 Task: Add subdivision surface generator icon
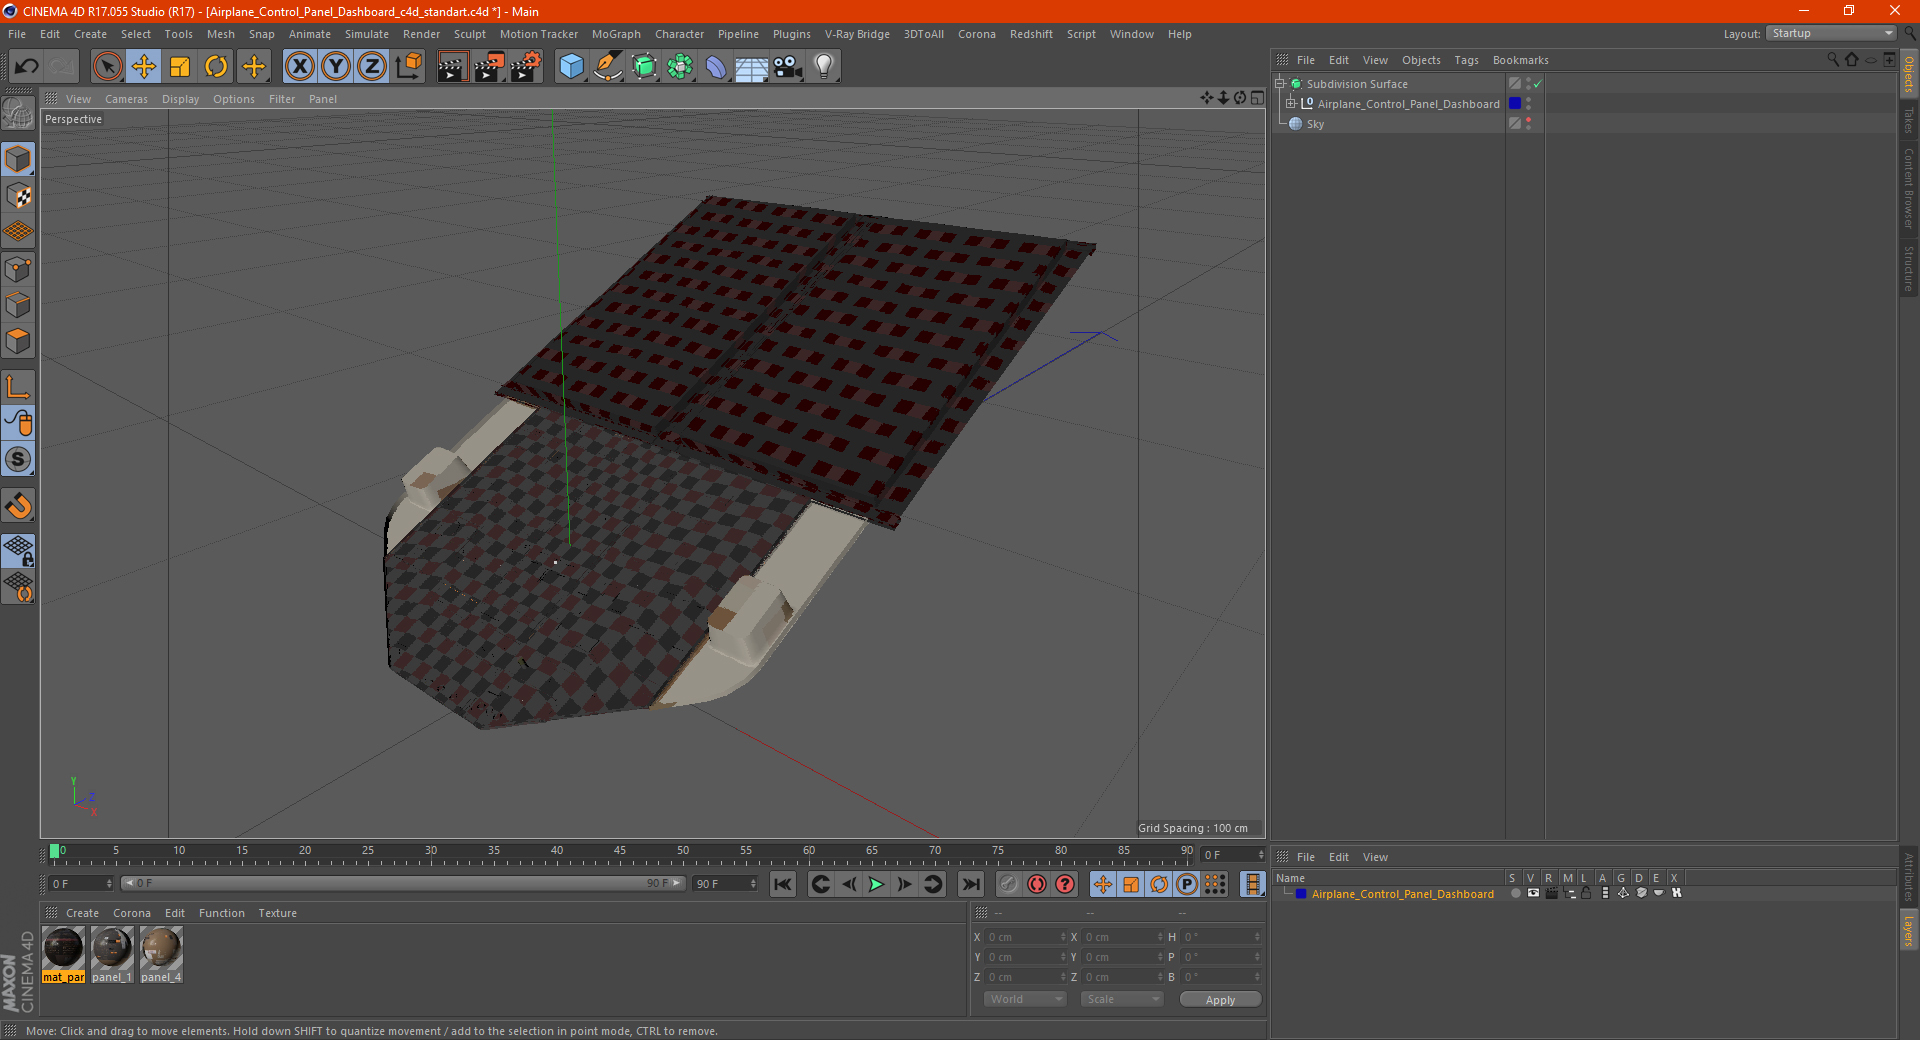(644, 67)
